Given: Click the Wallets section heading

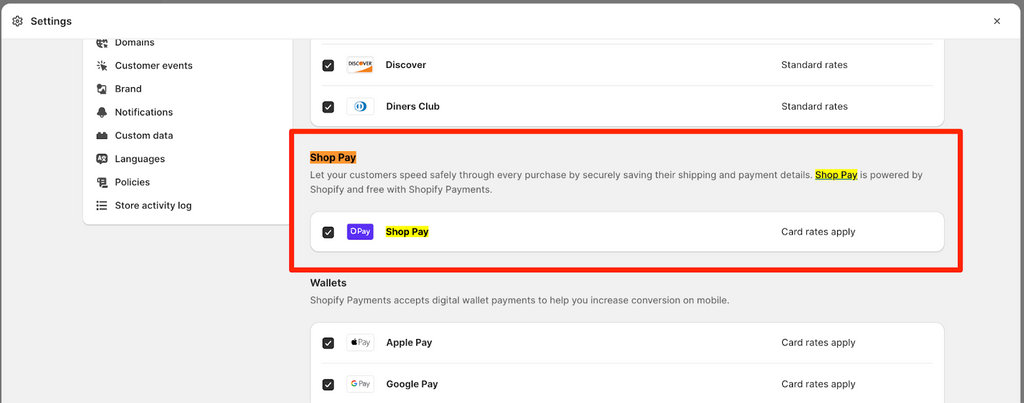Looking at the screenshot, I should pyautogui.click(x=328, y=283).
